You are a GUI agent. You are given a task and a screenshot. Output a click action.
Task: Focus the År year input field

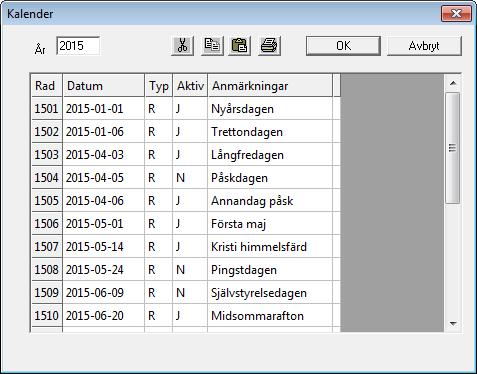(78, 46)
